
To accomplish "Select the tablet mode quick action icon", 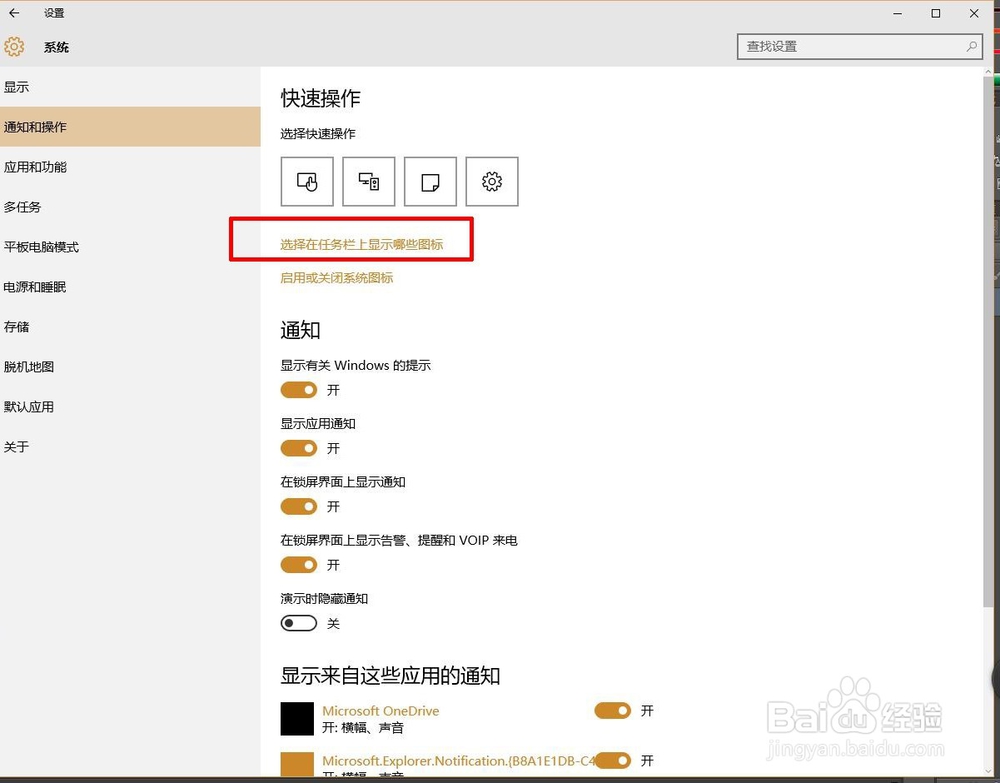I will 307,181.
